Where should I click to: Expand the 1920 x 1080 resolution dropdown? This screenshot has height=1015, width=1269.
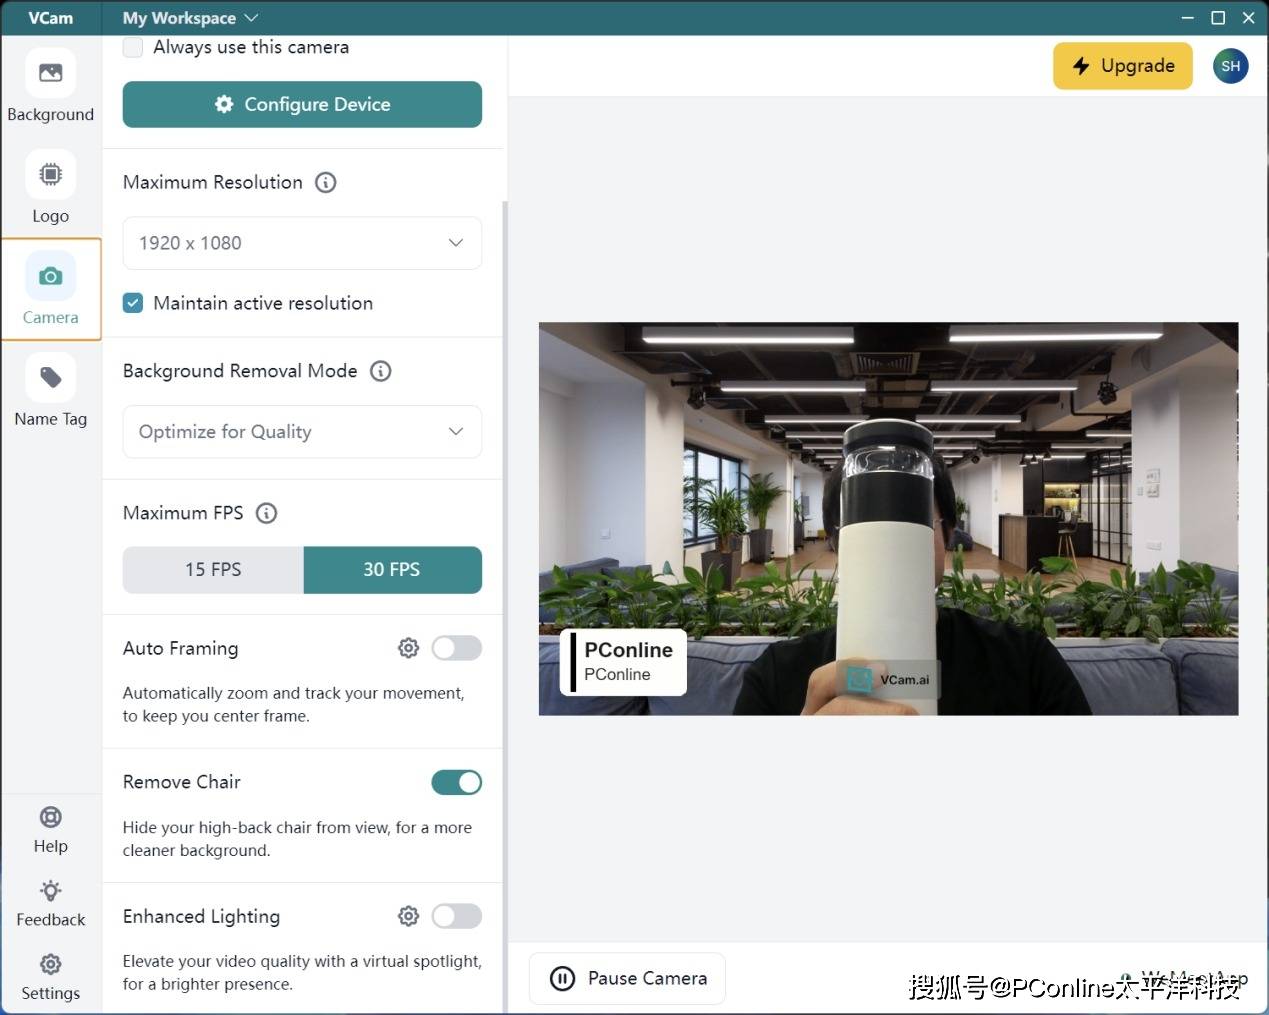[x=302, y=243]
